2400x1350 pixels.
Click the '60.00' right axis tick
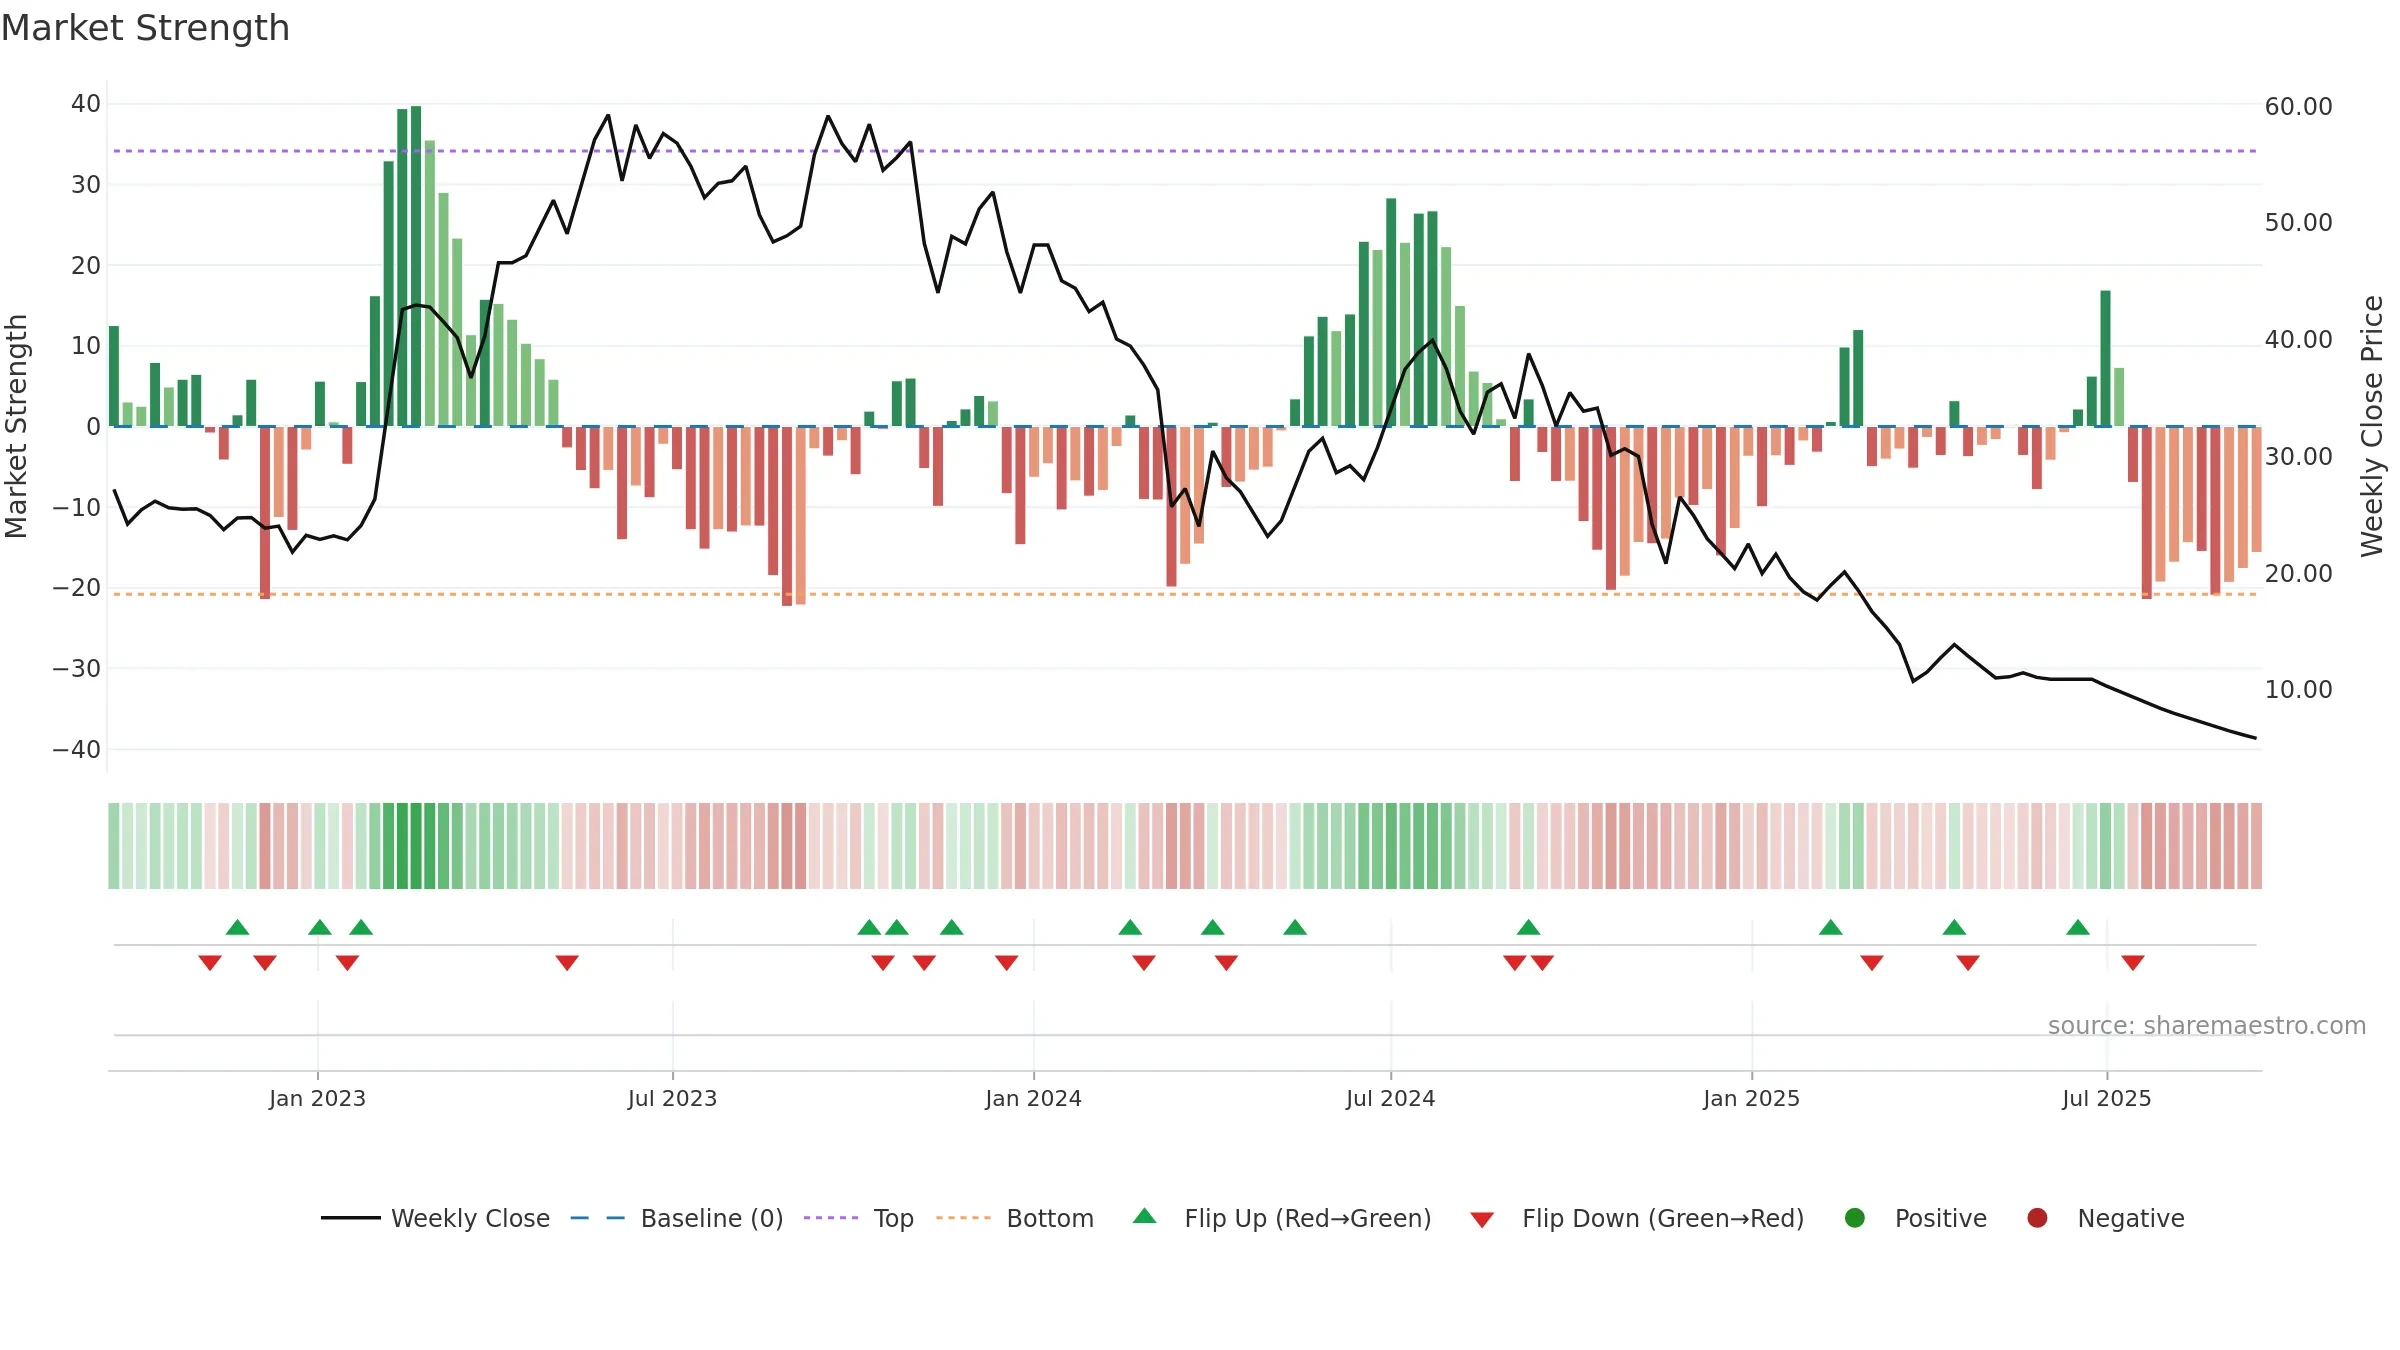tap(2298, 106)
